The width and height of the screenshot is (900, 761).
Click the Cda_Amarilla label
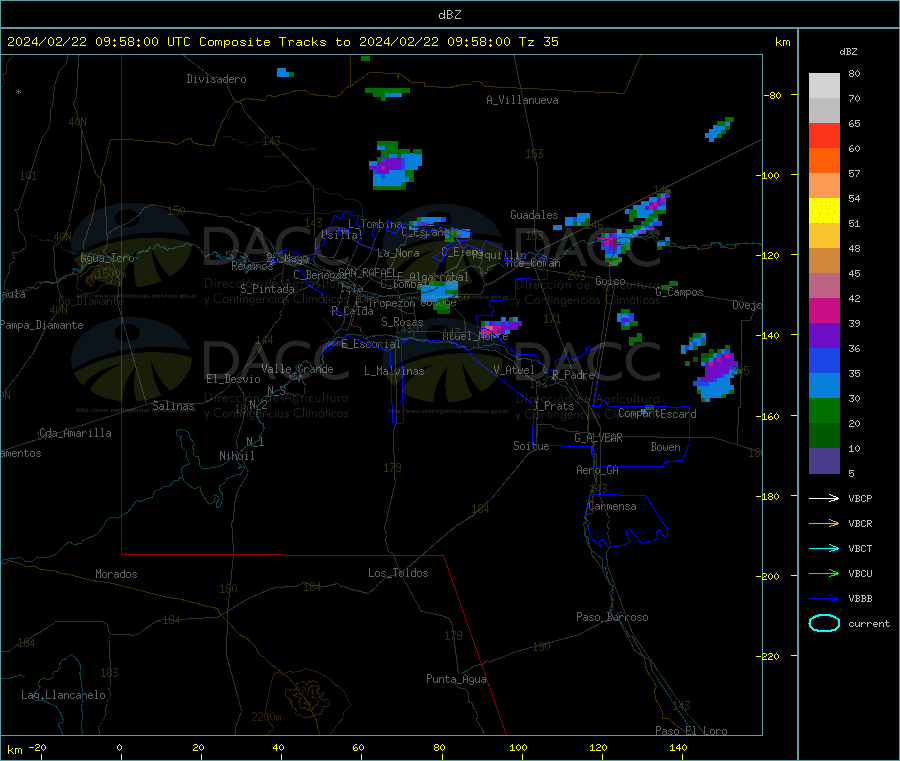click(x=75, y=433)
